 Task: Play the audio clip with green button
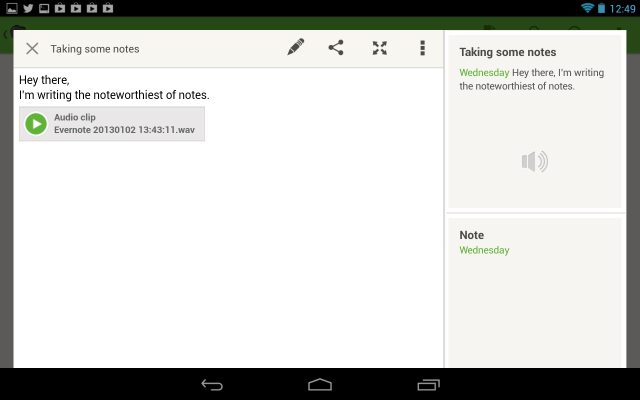coord(36,124)
